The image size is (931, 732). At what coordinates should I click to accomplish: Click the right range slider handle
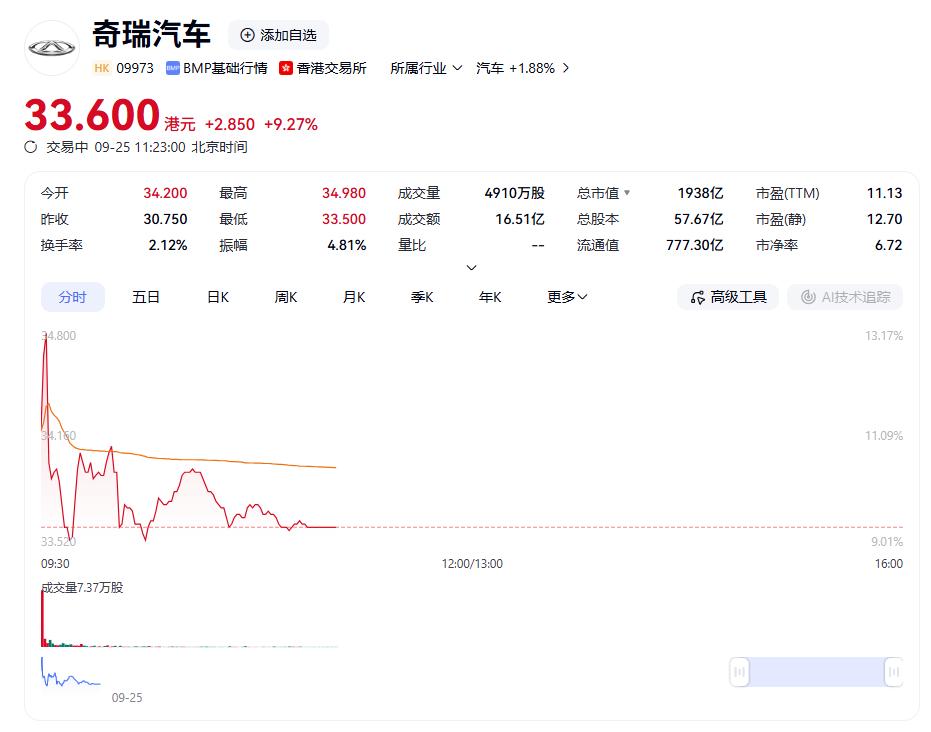pos(893,672)
